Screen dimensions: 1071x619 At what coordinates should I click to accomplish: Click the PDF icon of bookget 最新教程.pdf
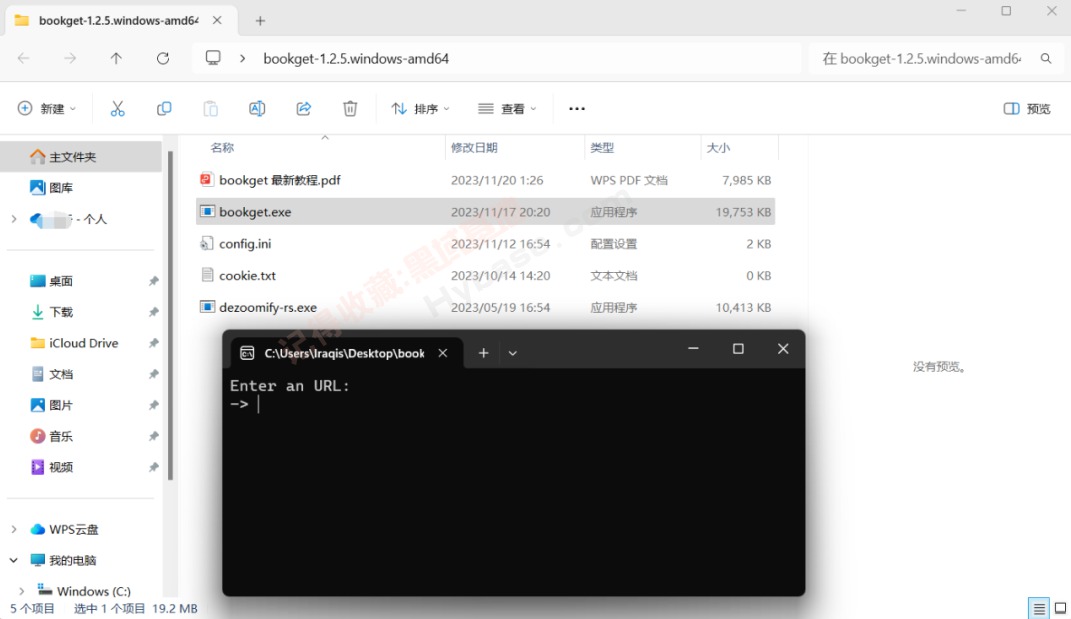click(206, 180)
